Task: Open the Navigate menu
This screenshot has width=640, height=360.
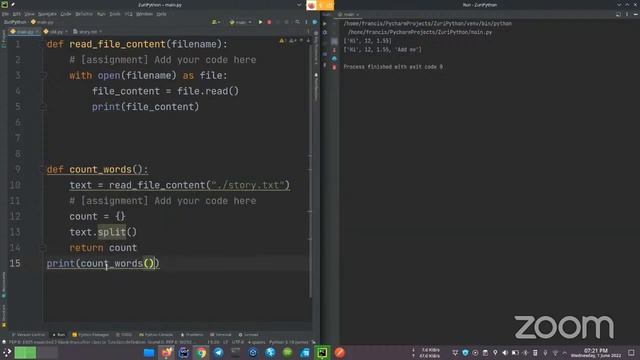Action: point(47,14)
